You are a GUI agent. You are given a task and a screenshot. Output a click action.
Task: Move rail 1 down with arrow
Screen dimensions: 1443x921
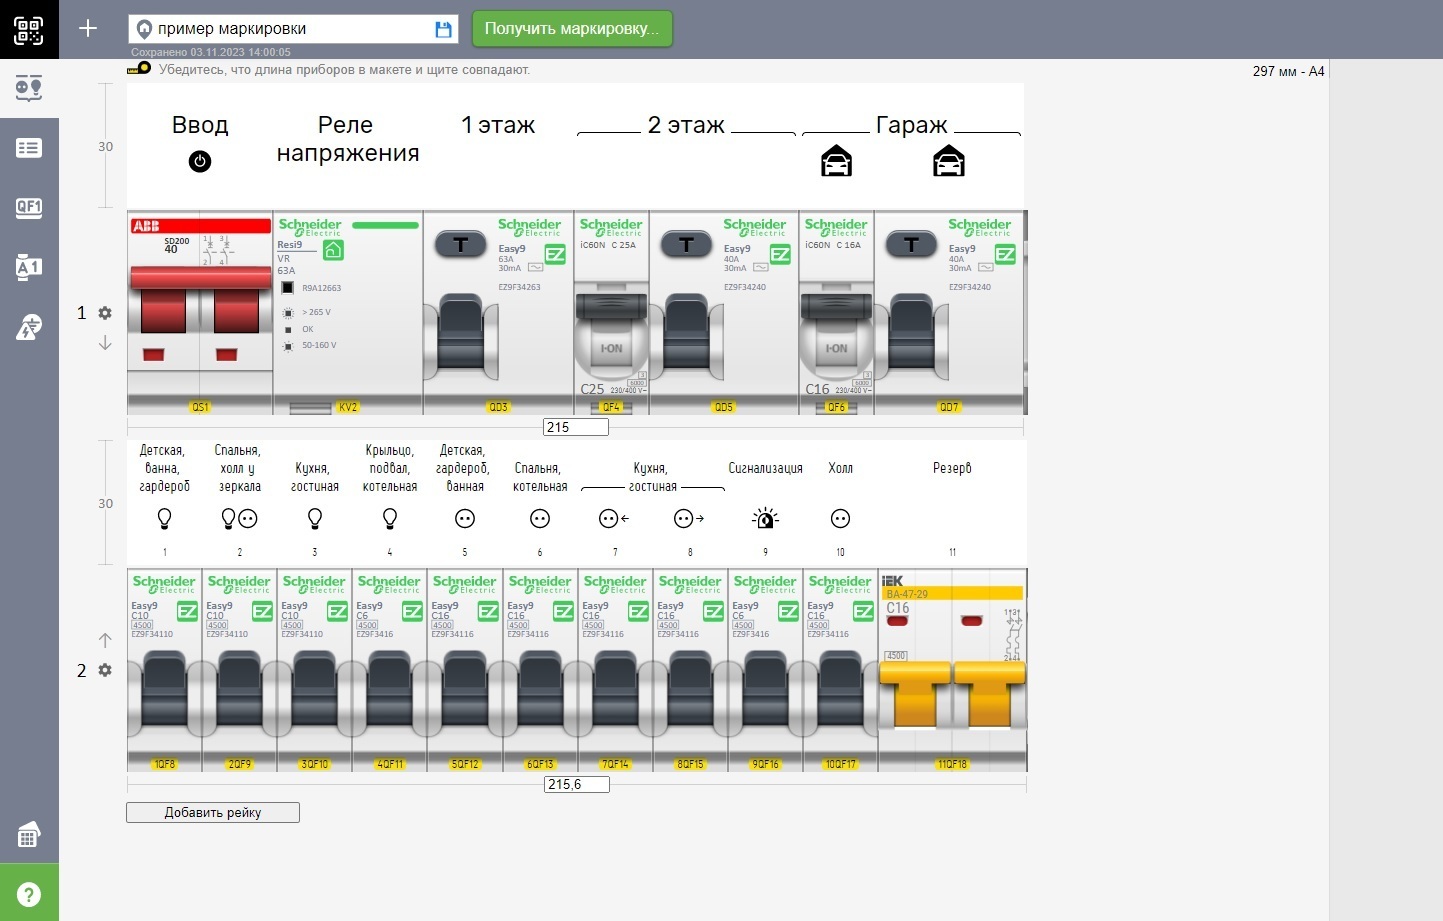(x=105, y=343)
